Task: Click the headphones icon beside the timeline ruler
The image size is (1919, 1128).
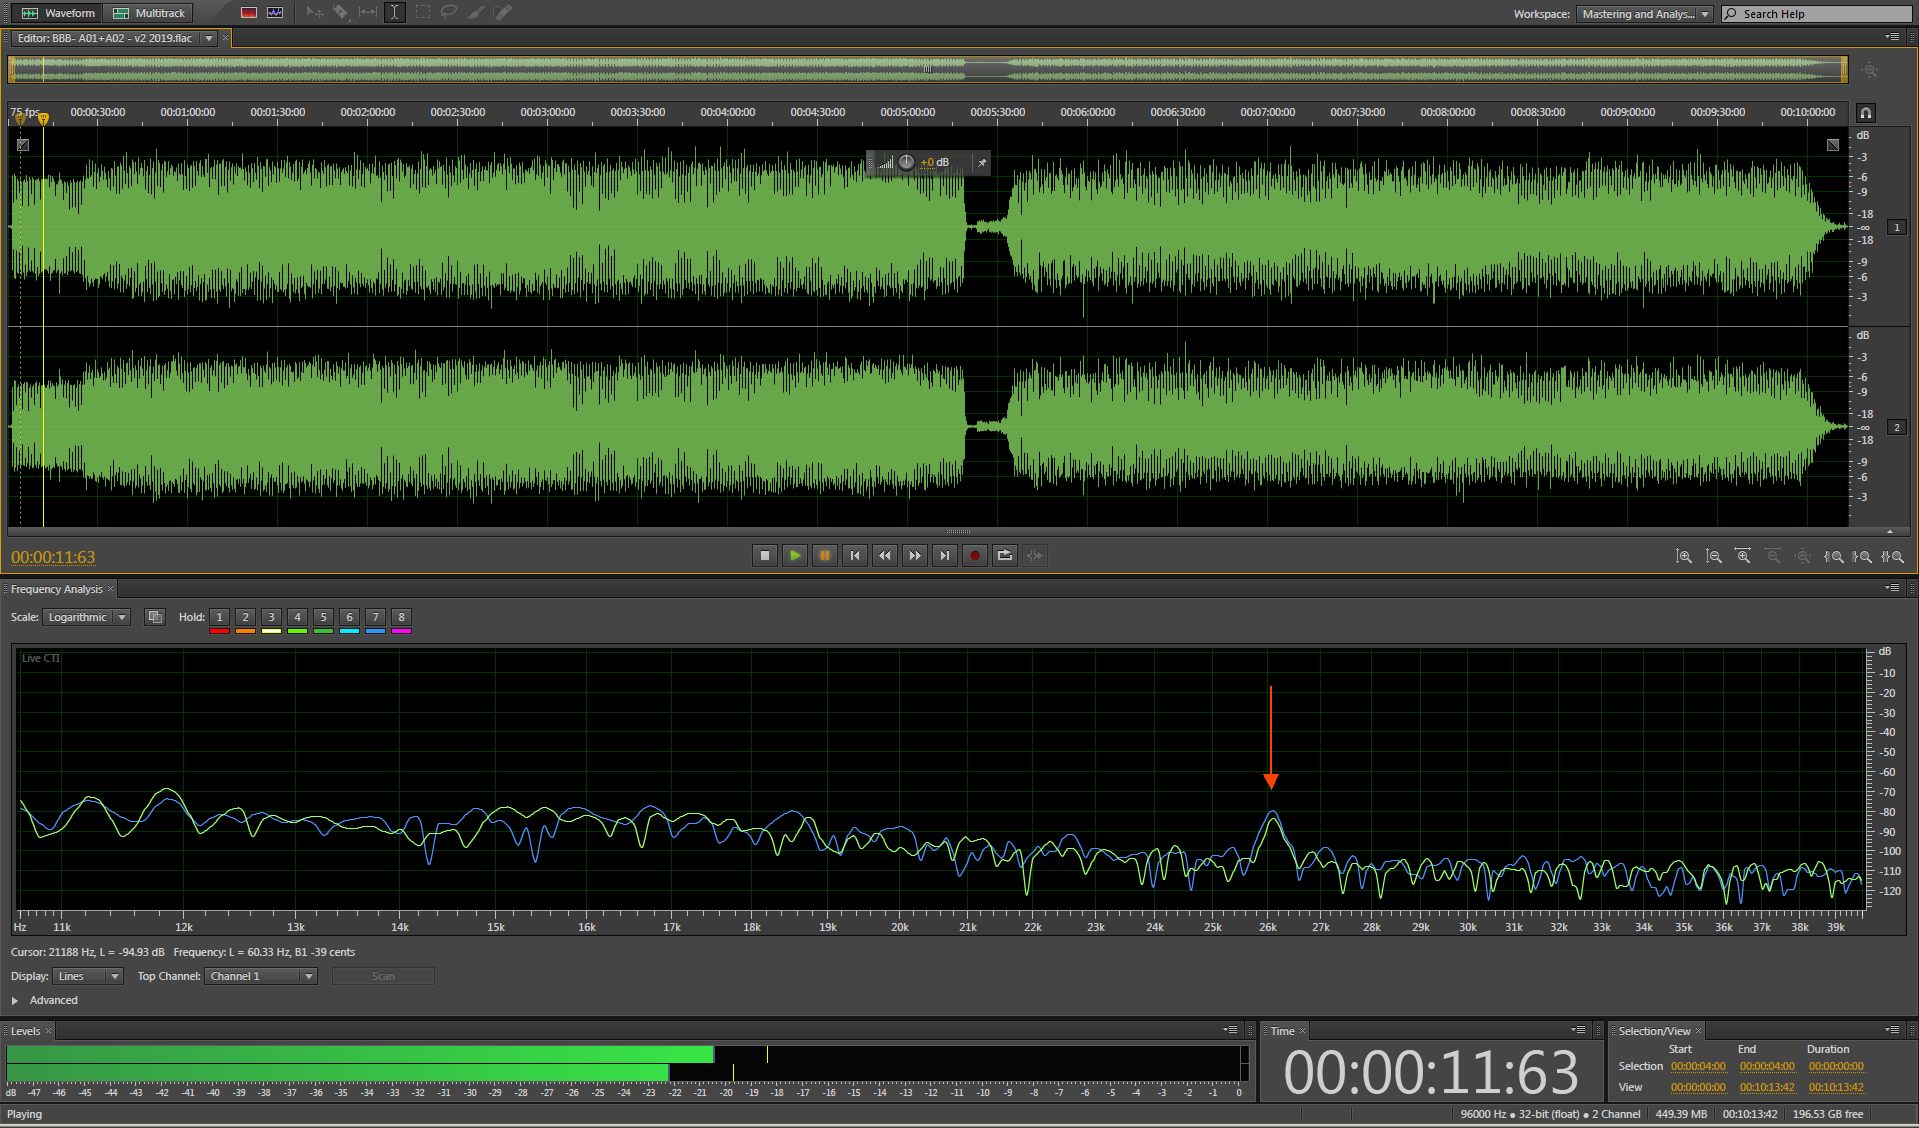Action: click(1865, 113)
